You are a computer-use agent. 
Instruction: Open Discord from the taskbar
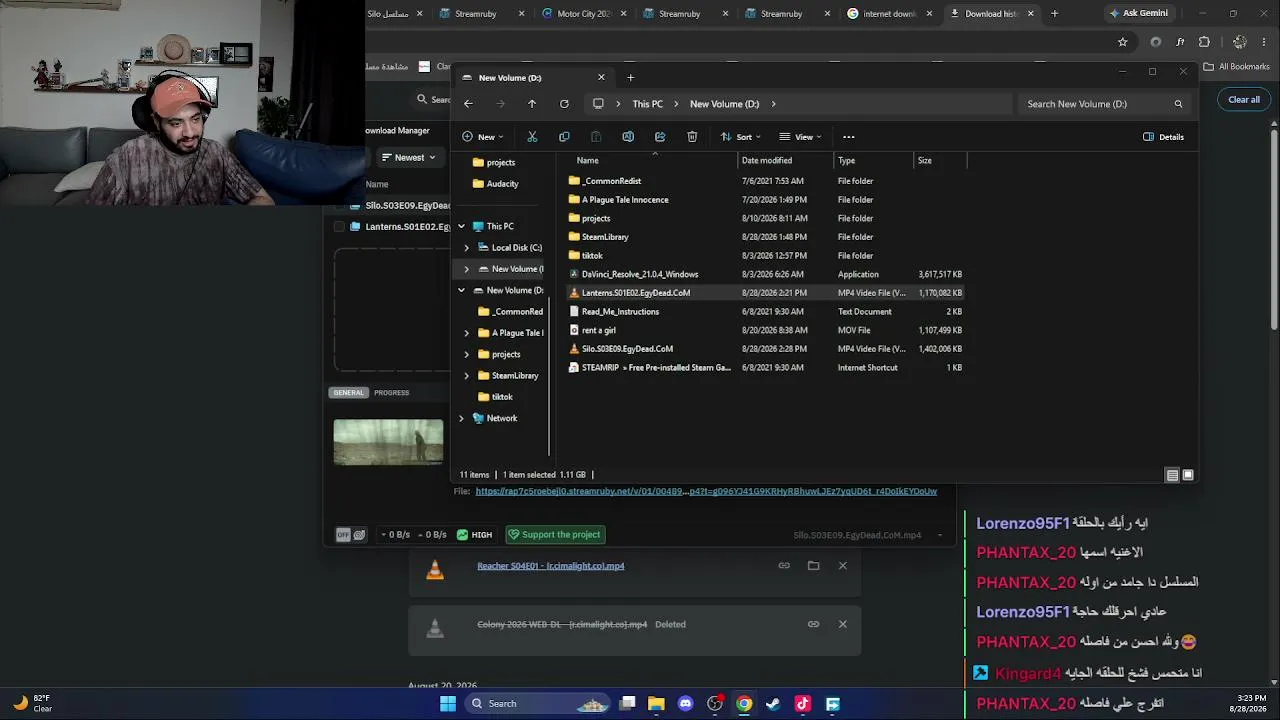coord(685,704)
